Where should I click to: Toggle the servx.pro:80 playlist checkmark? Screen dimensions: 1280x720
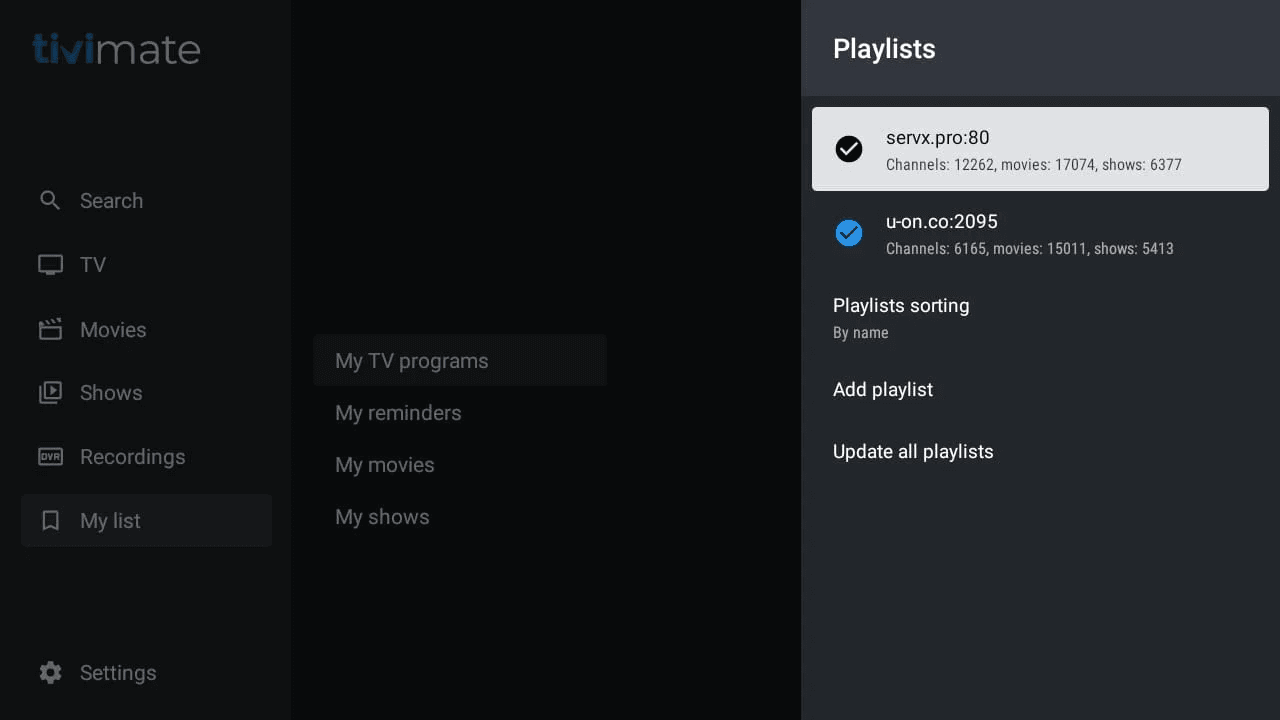(849, 149)
